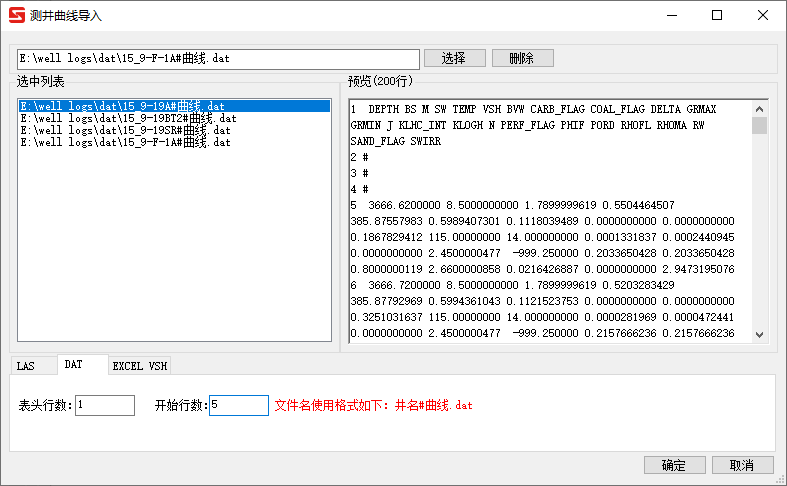Click preview scrollbar down arrow
The image size is (787, 486).
click(759, 335)
